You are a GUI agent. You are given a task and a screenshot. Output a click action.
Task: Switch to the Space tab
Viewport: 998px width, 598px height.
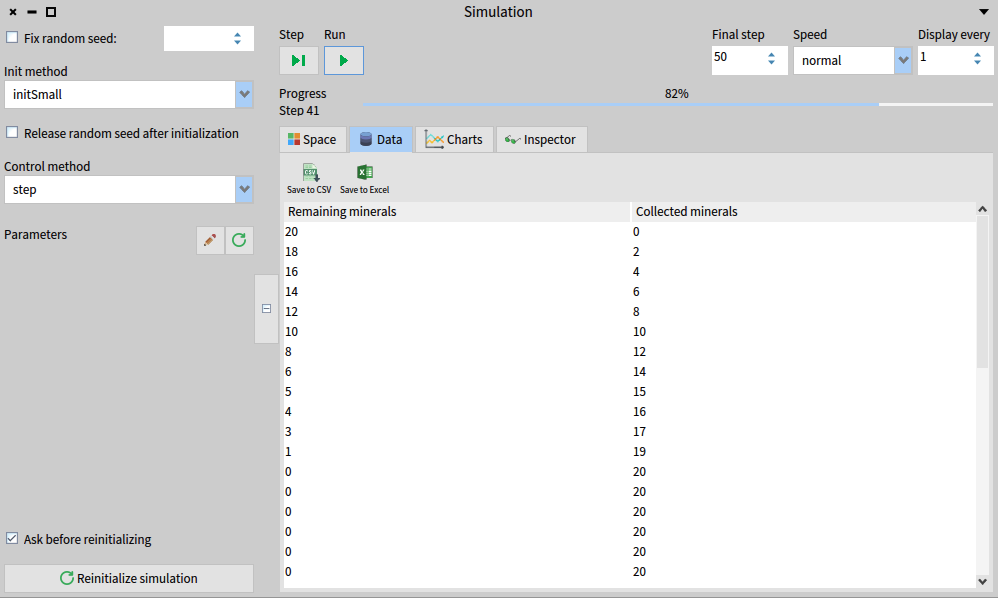point(312,140)
